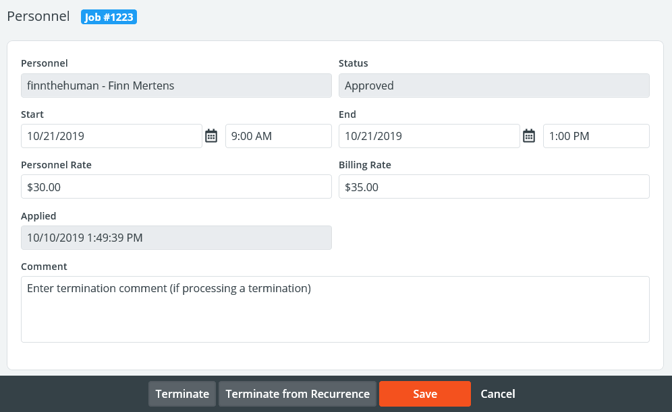Image resolution: width=672 pixels, height=412 pixels.
Task: Select the 9:00 AM start time field
Action: (278, 136)
